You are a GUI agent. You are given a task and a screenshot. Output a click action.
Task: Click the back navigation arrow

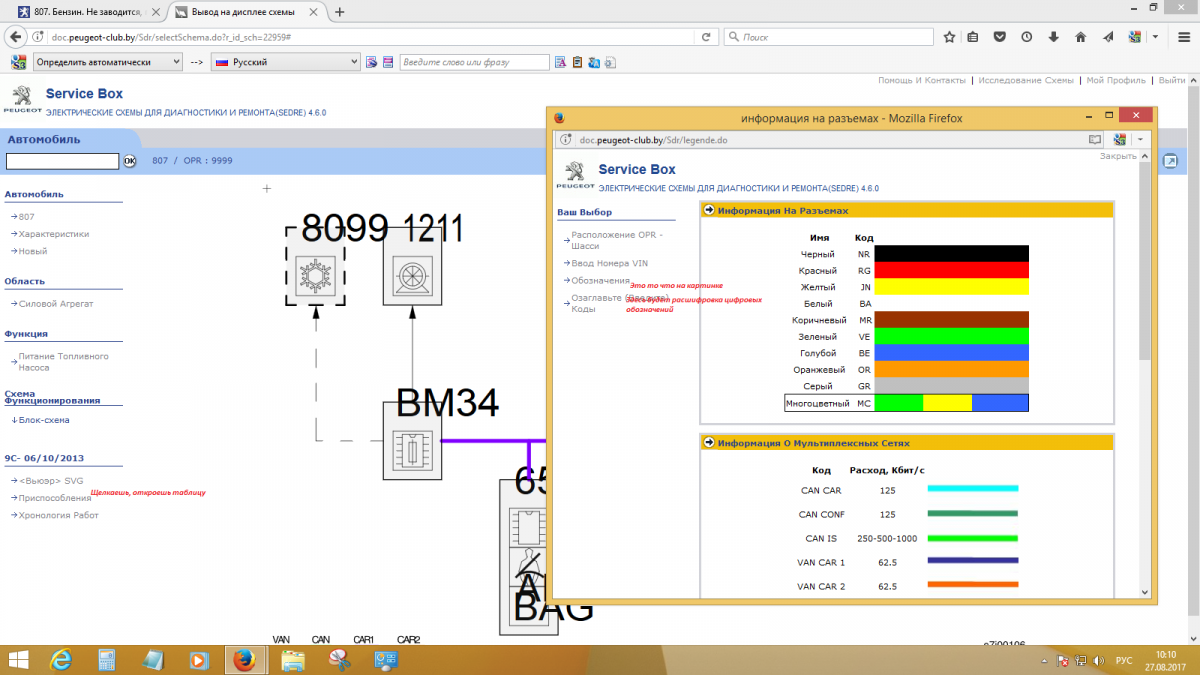14,37
